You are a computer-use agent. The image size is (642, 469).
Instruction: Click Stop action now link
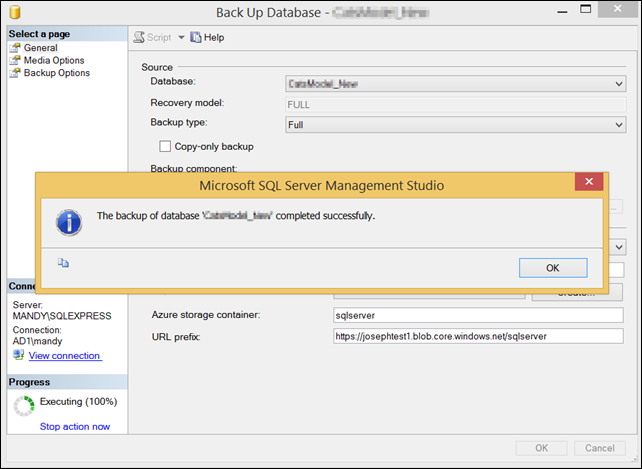[x=74, y=427]
